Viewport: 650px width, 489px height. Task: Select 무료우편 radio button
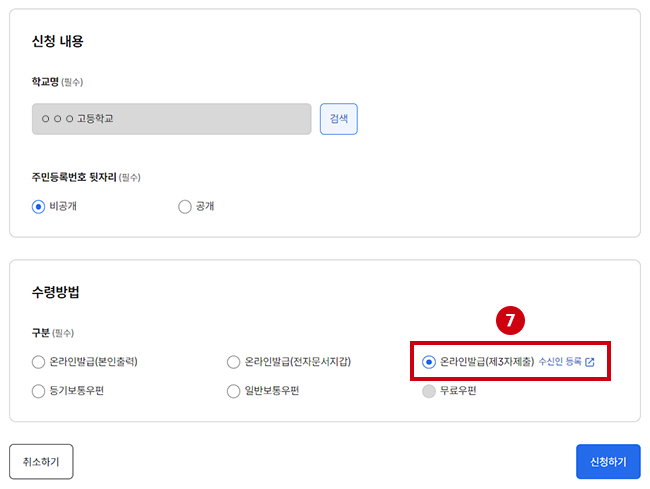tap(429, 391)
